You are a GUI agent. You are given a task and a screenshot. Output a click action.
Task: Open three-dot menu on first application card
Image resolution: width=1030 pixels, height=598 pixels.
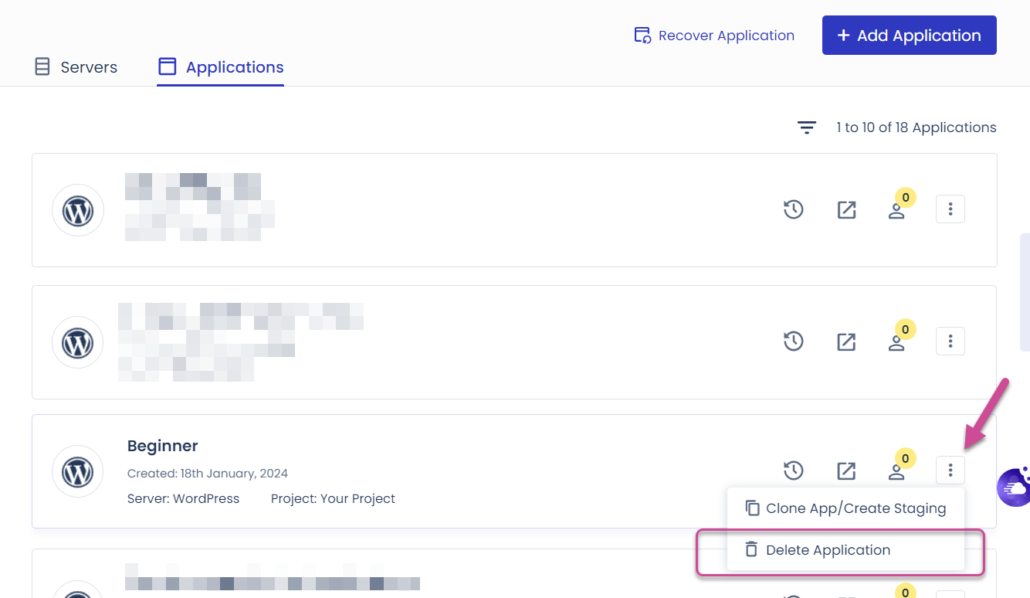[950, 210]
